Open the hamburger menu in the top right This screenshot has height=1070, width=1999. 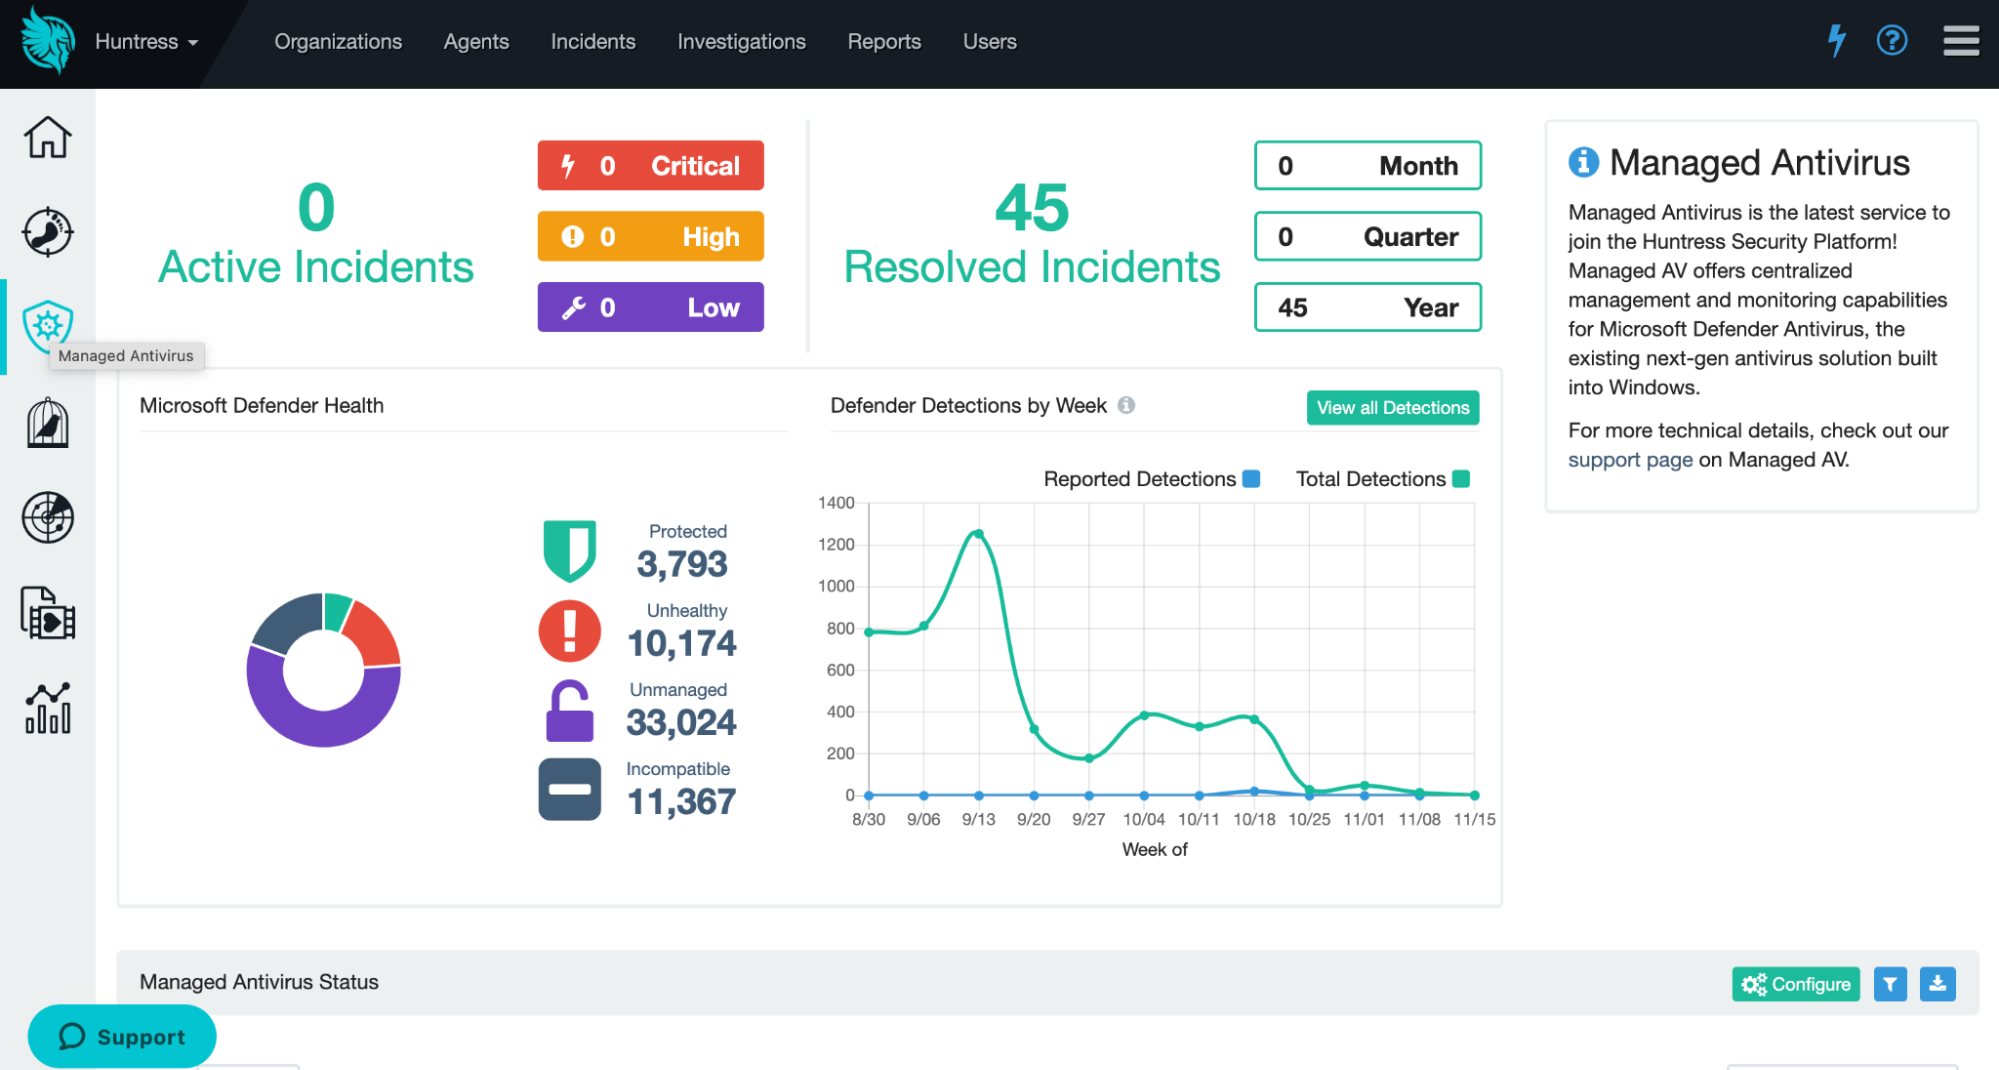pyautogui.click(x=1961, y=41)
